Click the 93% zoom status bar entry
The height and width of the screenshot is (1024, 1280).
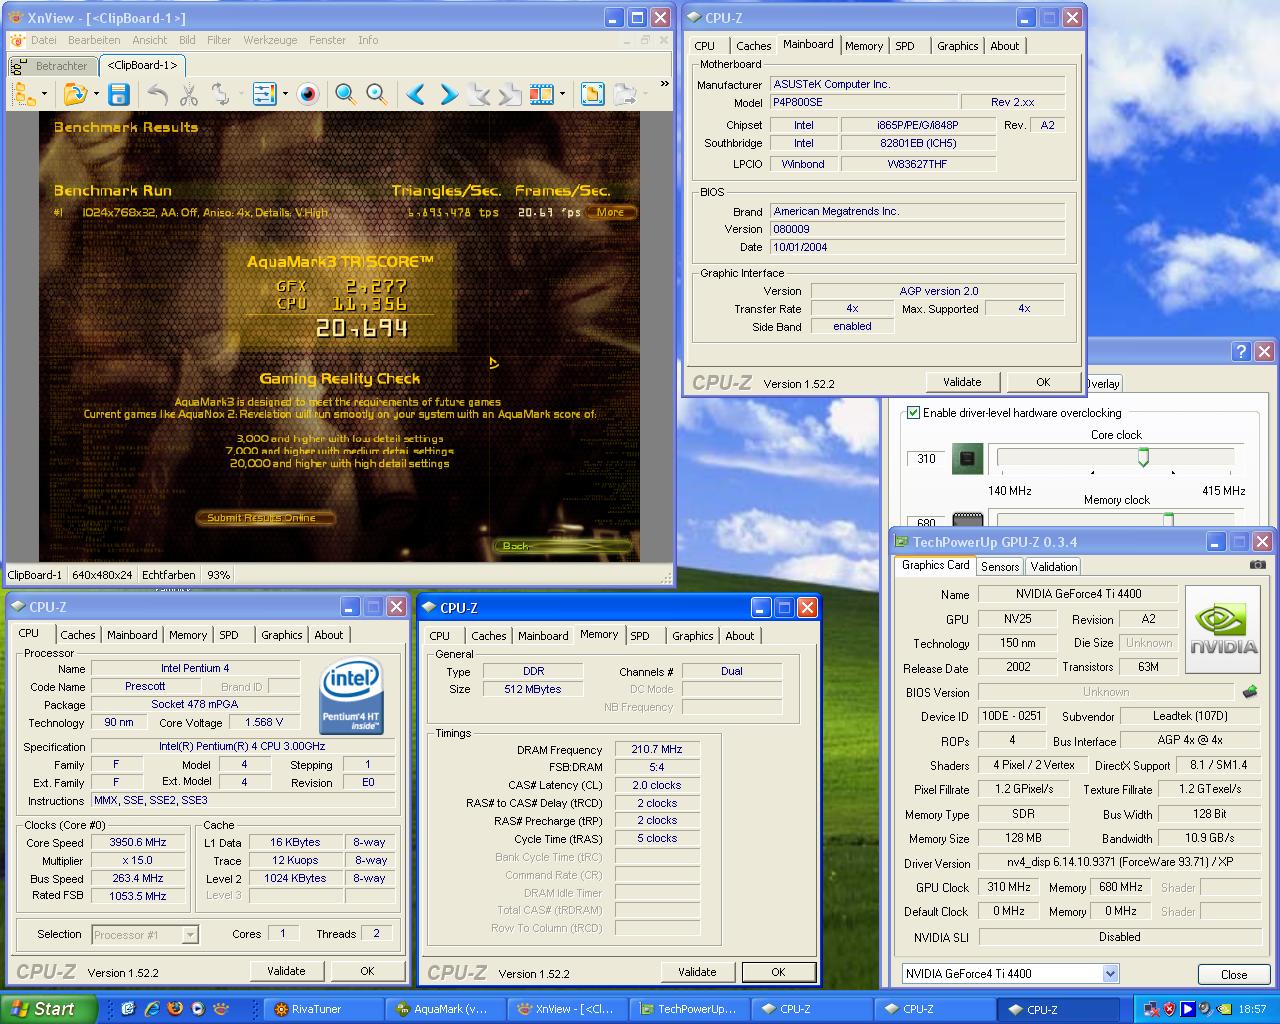point(218,575)
